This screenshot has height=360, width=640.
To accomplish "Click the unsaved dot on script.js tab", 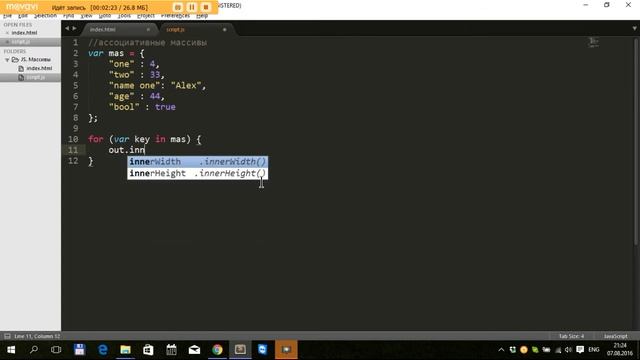I will point(224,29).
